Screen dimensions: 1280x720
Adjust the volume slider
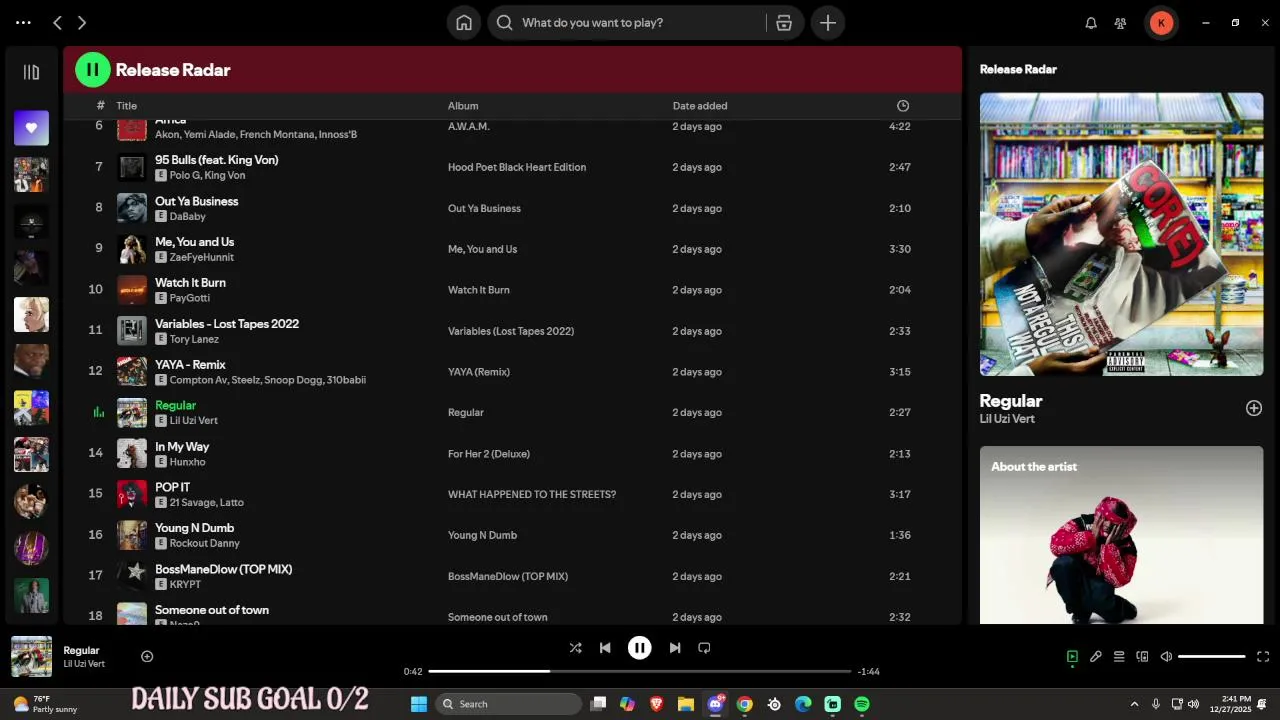[1211, 657]
